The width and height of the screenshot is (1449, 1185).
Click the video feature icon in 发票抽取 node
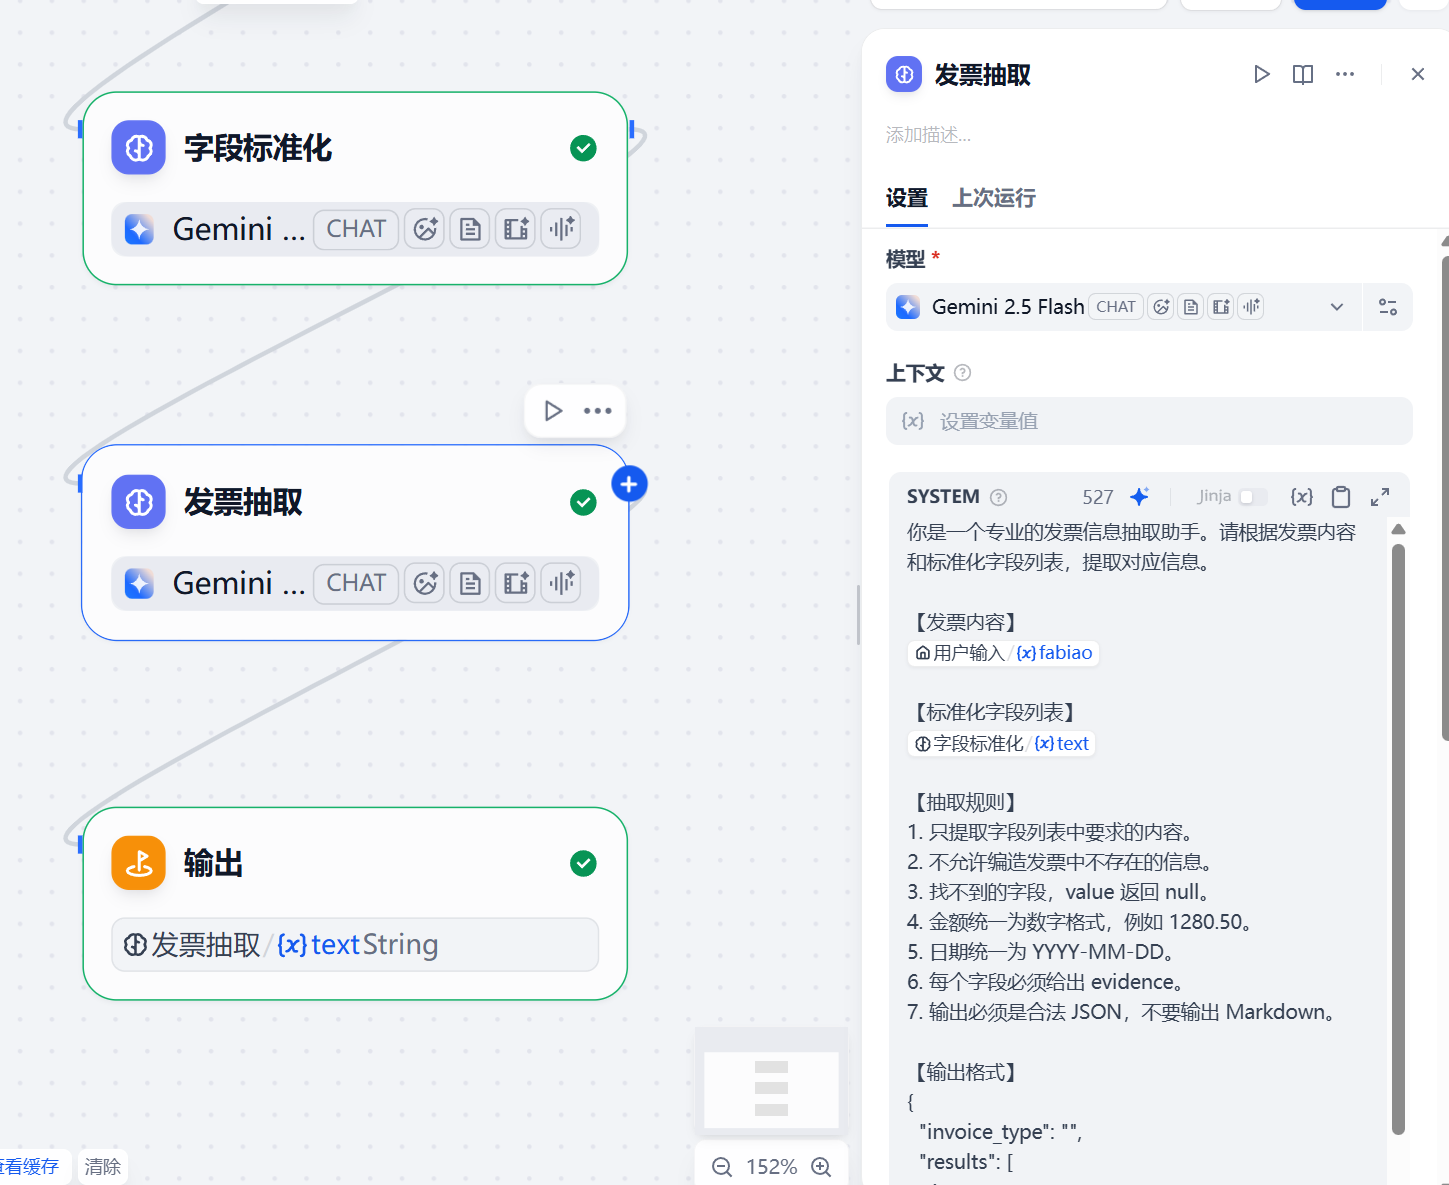[516, 583]
